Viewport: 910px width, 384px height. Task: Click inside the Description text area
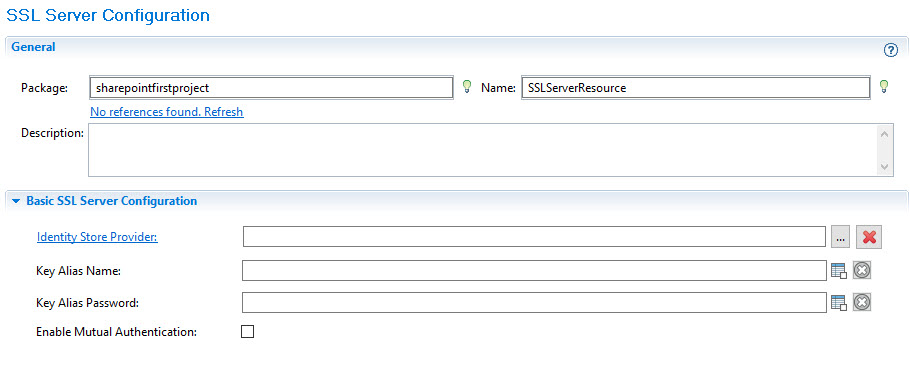coord(483,150)
